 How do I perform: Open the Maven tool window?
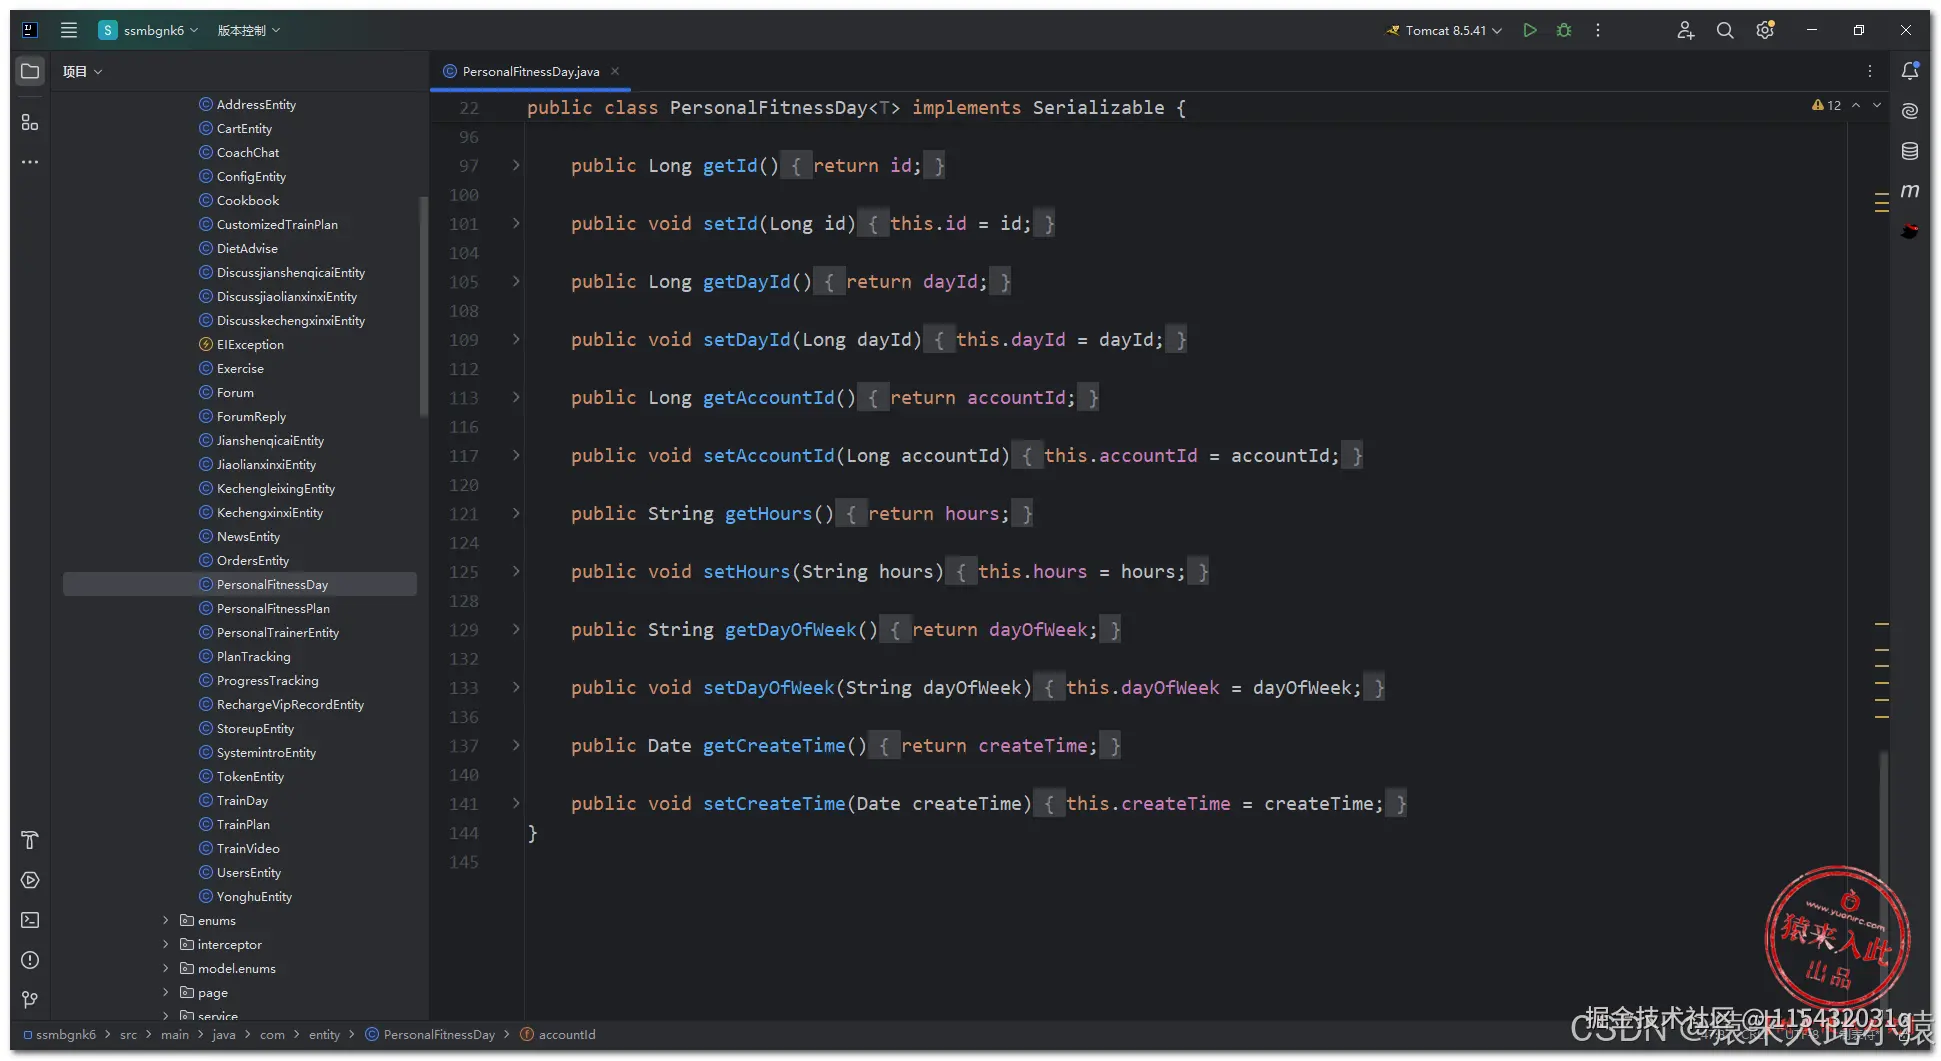(x=1910, y=190)
